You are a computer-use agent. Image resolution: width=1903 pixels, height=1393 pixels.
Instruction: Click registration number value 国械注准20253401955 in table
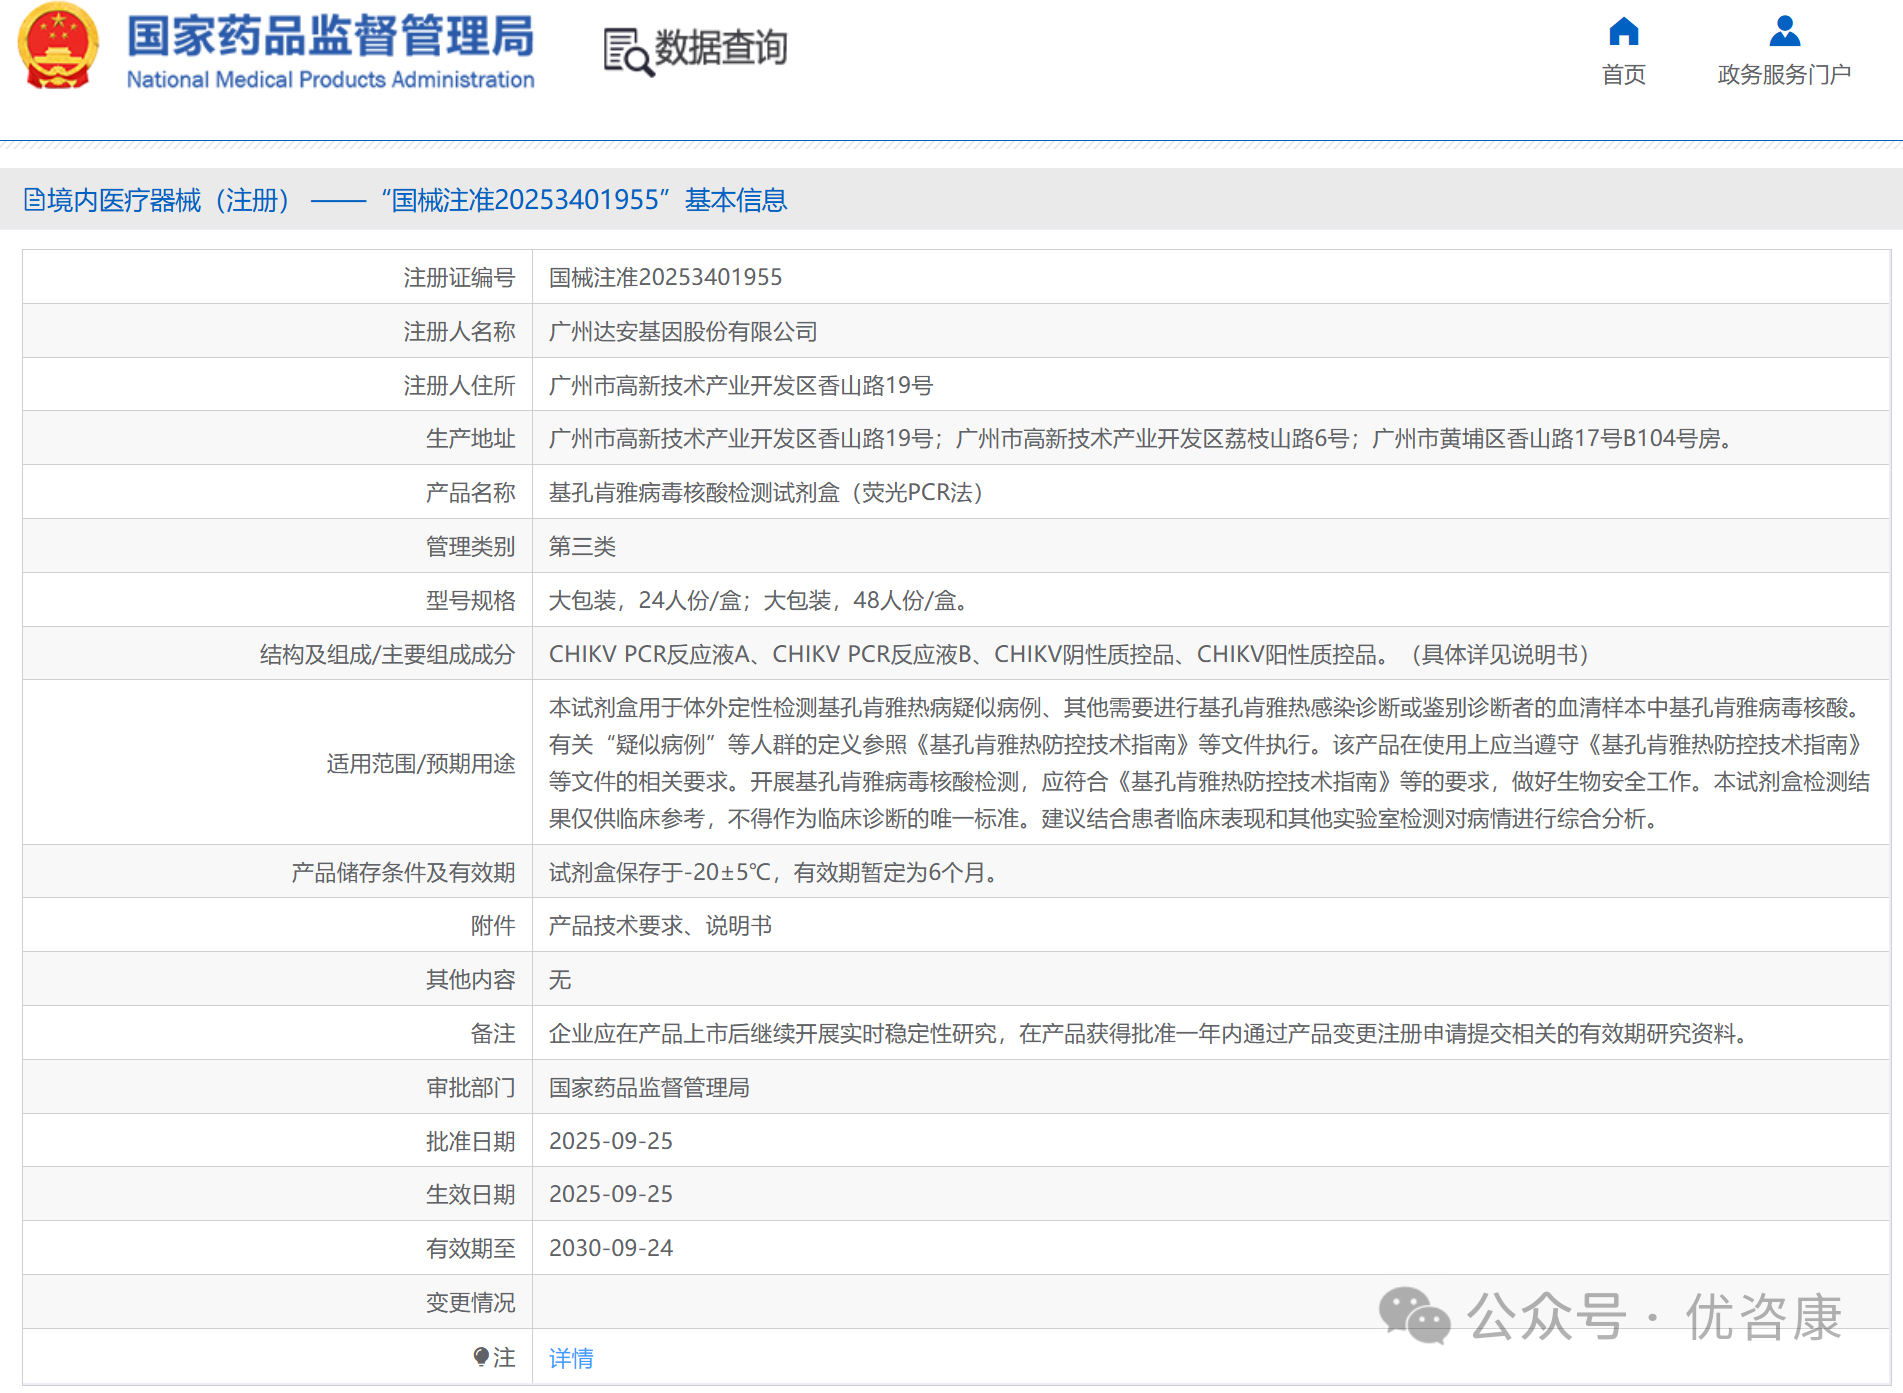(665, 277)
